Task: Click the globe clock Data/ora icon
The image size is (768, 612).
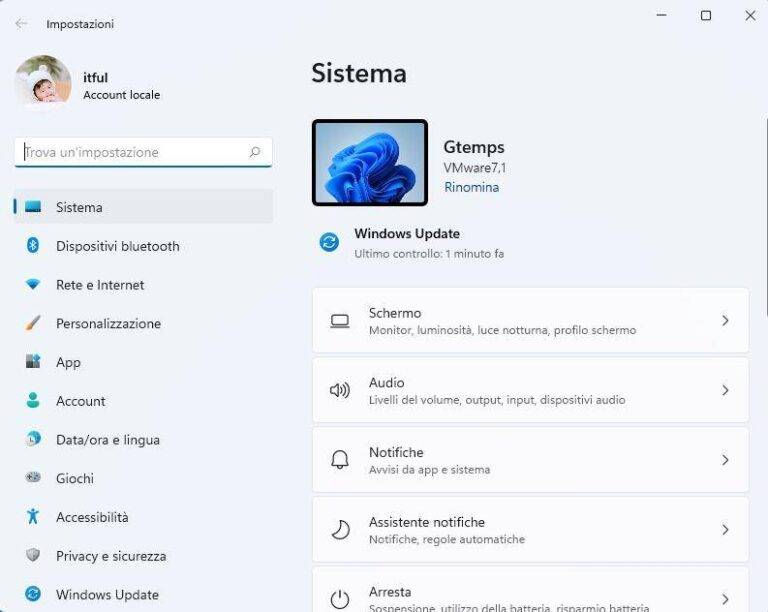Action: tap(33, 439)
